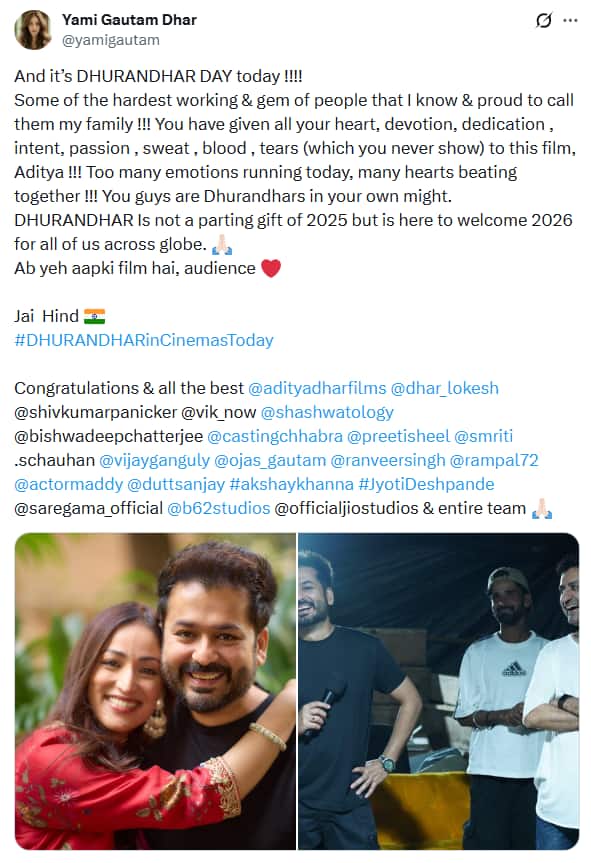
Task: Click the @actormaddy mention
Action: [x=68, y=484]
